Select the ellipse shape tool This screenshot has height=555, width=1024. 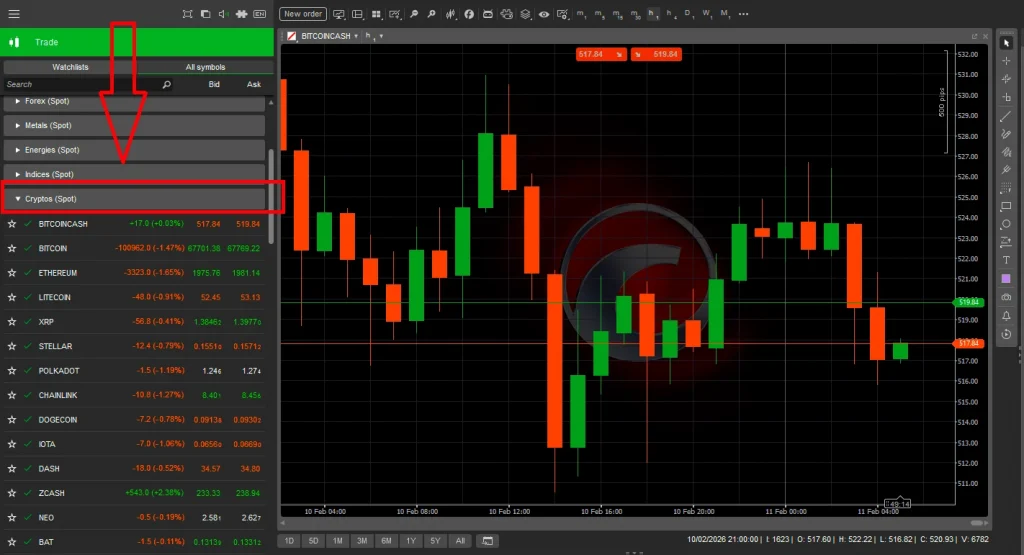(x=1006, y=224)
